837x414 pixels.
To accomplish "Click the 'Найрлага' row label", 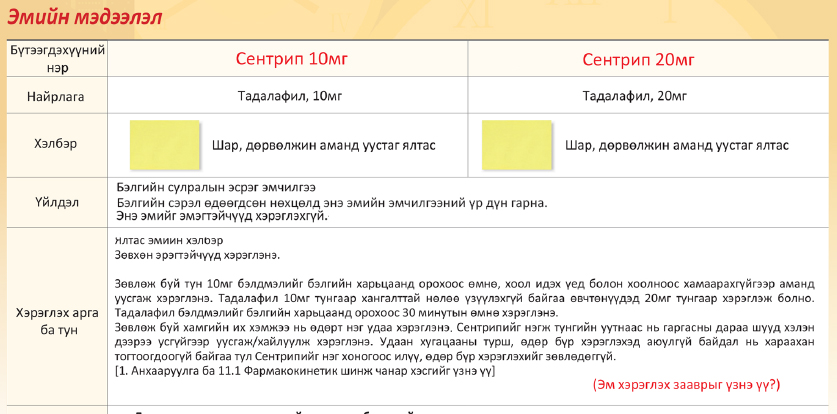I will point(56,96).
